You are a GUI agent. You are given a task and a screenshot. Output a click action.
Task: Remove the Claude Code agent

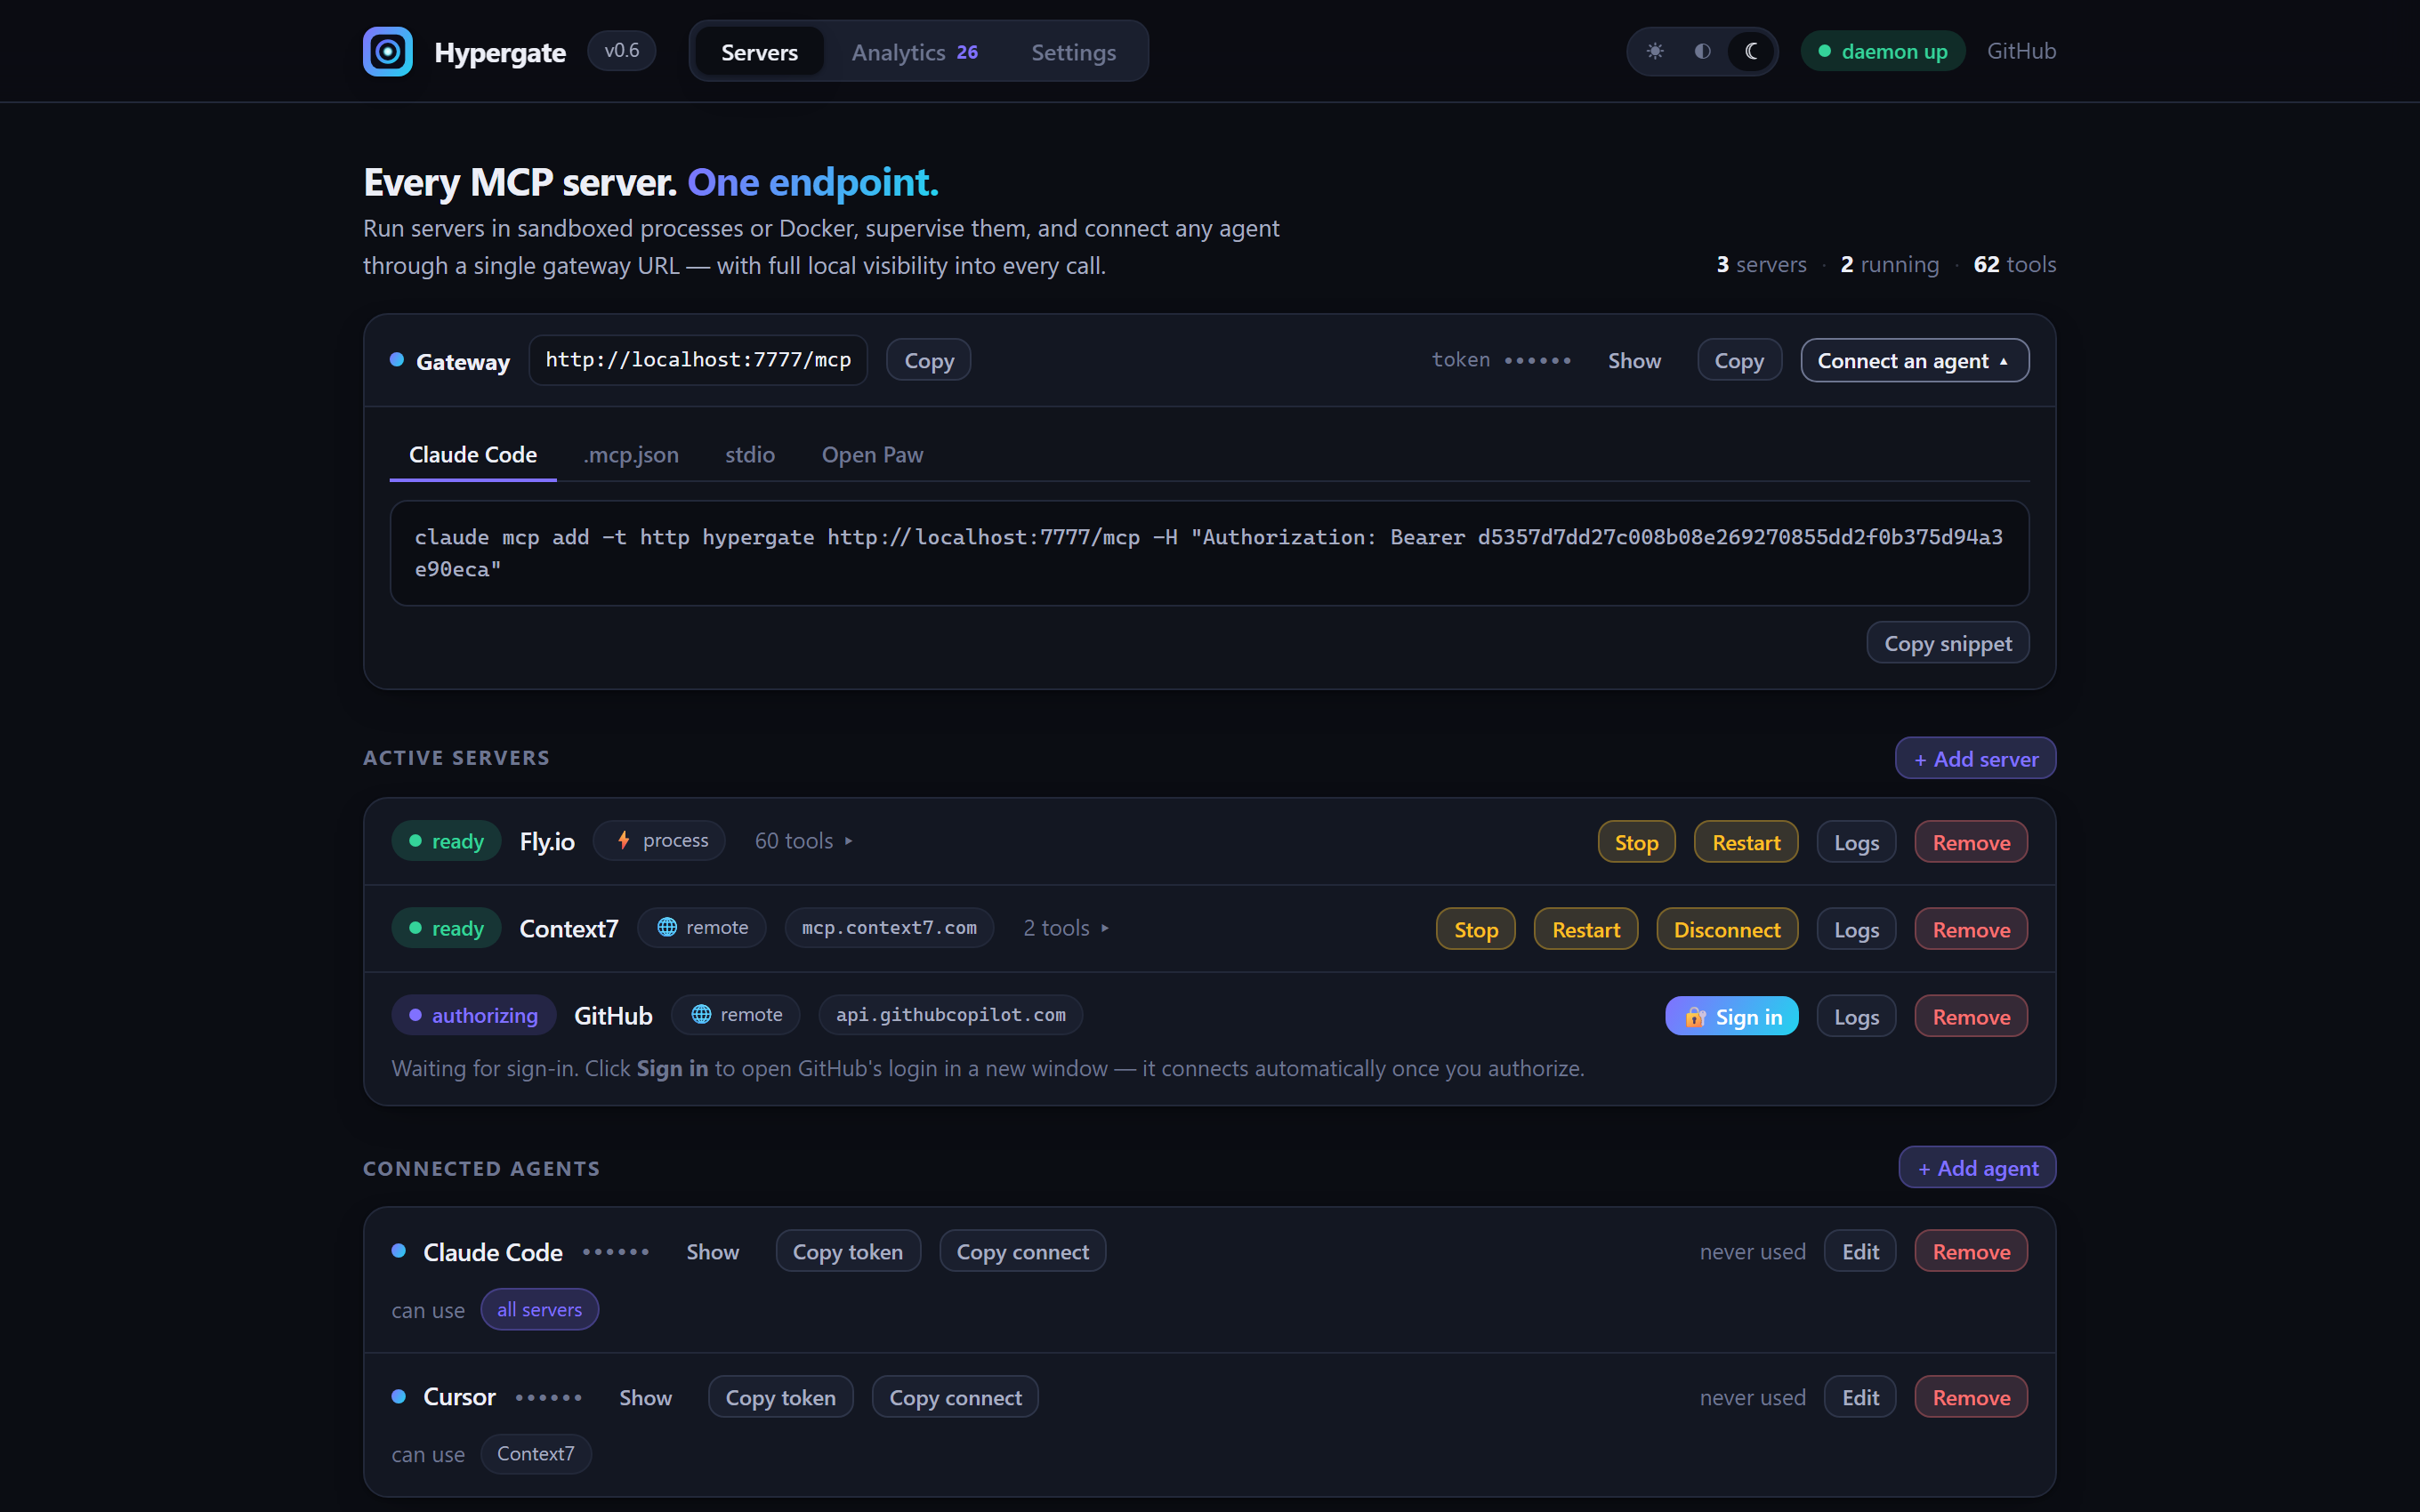point(1971,1252)
